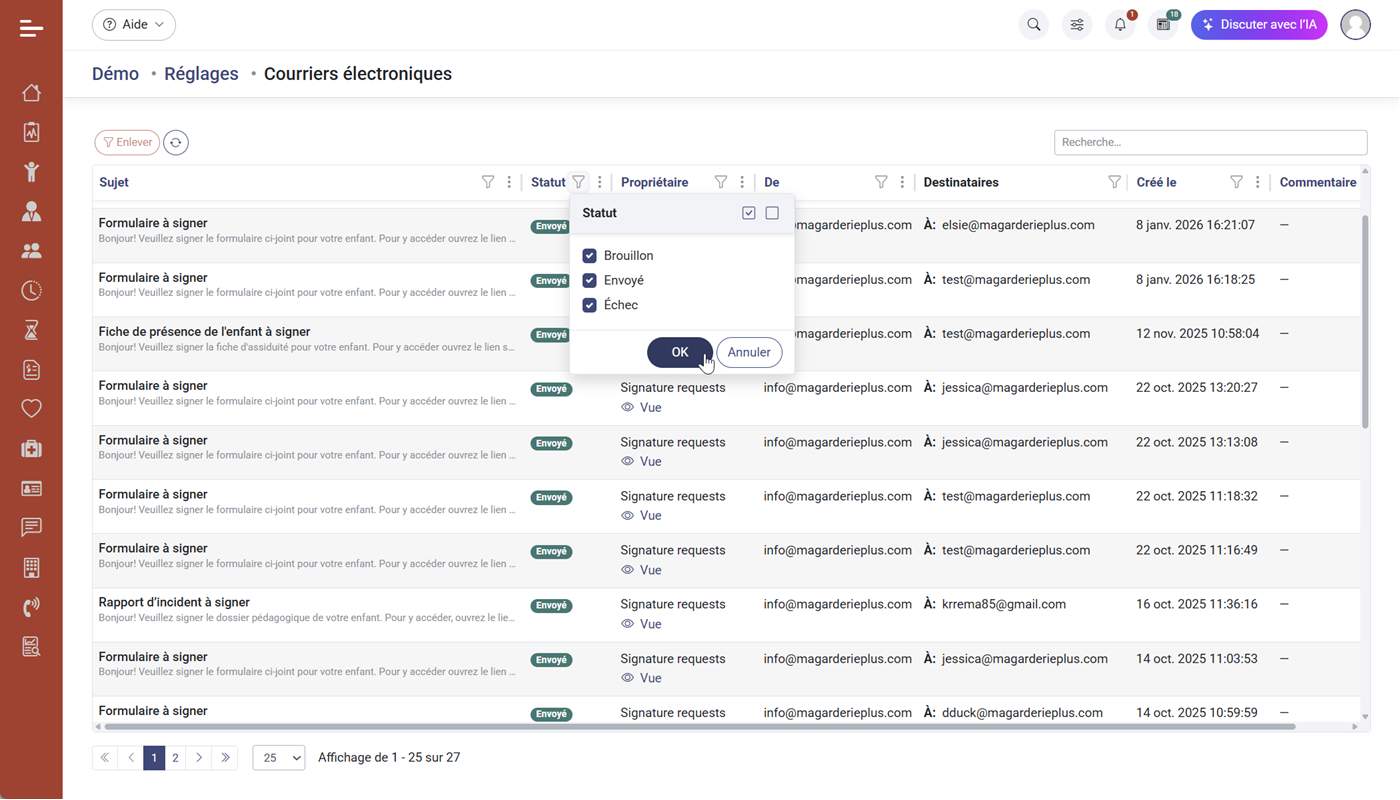This screenshot has height=800, width=1400.
Task: Uncheck the Brouillon status checkbox
Action: coord(590,256)
